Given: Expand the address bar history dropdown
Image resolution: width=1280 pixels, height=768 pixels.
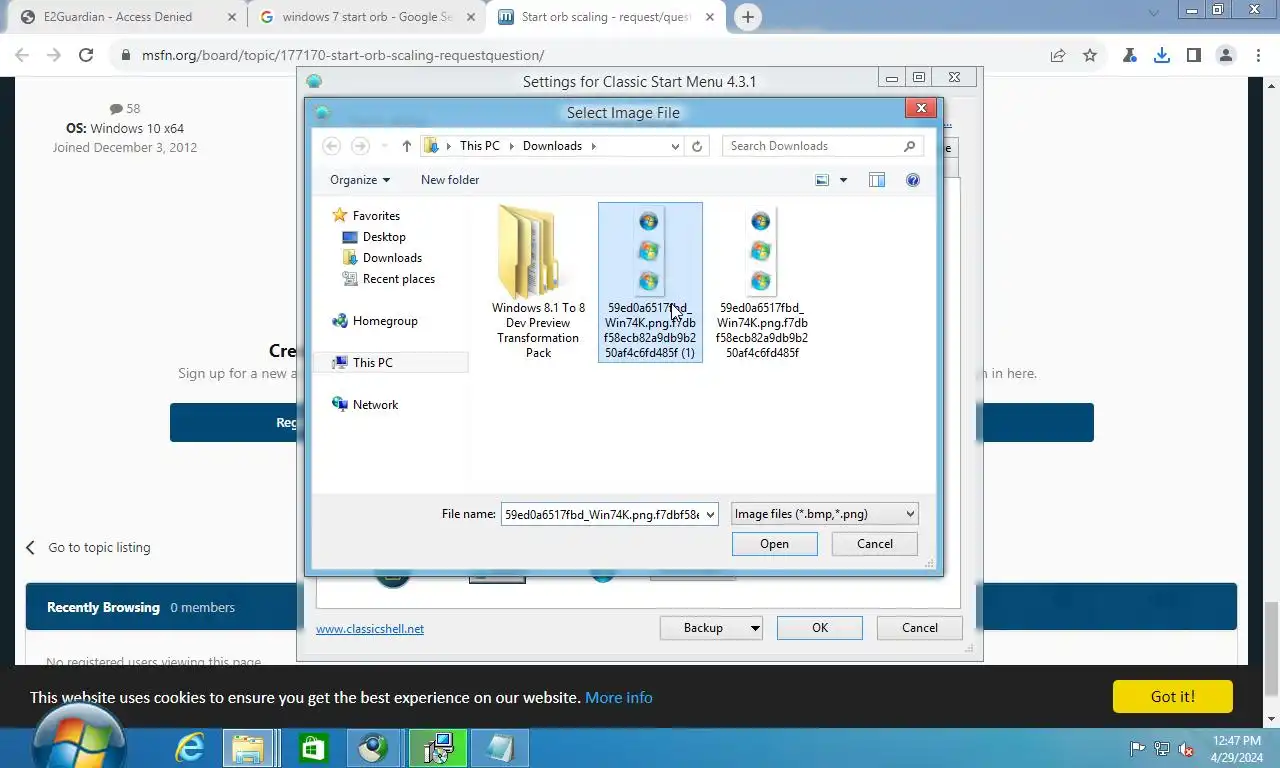Looking at the screenshot, I should click(x=675, y=146).
